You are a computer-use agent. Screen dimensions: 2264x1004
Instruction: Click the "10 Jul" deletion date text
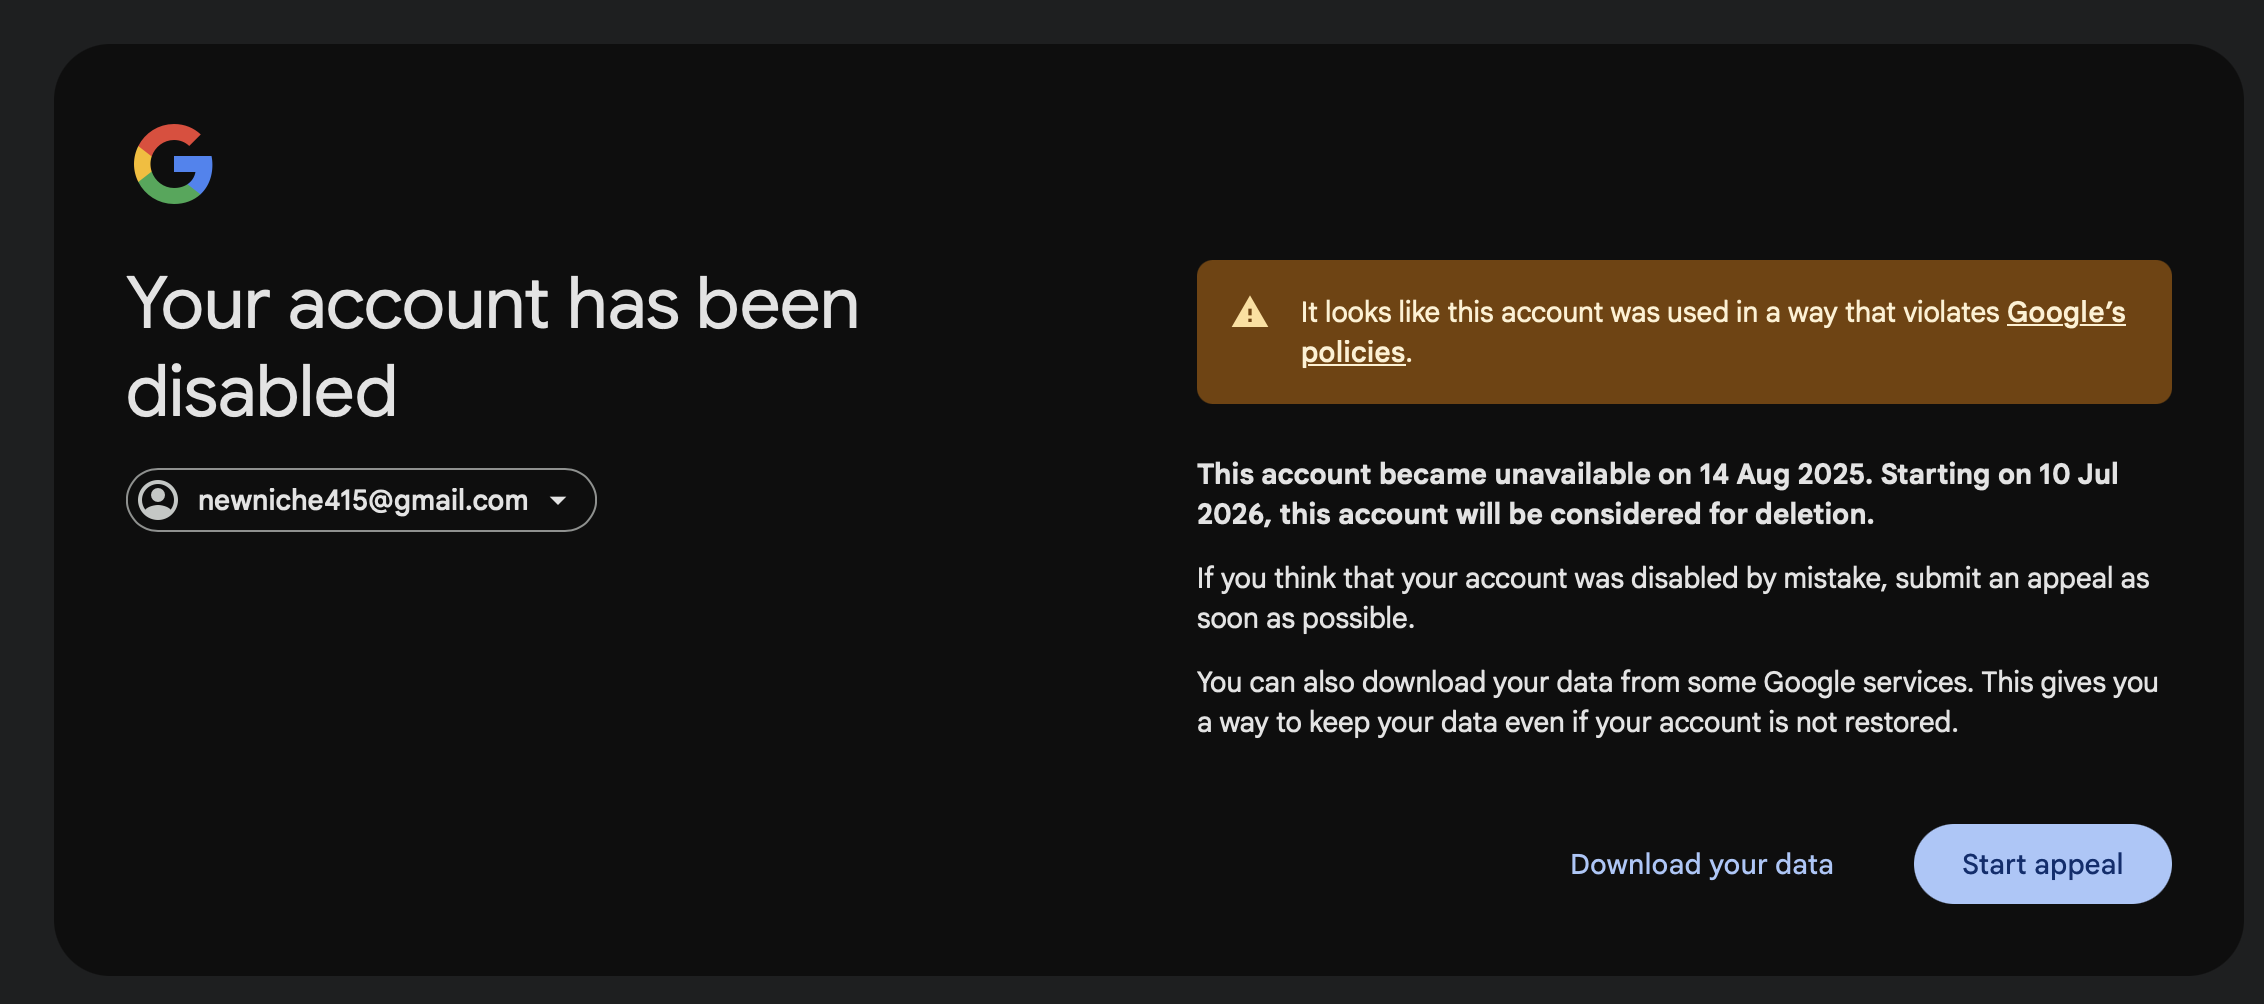coord(2078,474)
